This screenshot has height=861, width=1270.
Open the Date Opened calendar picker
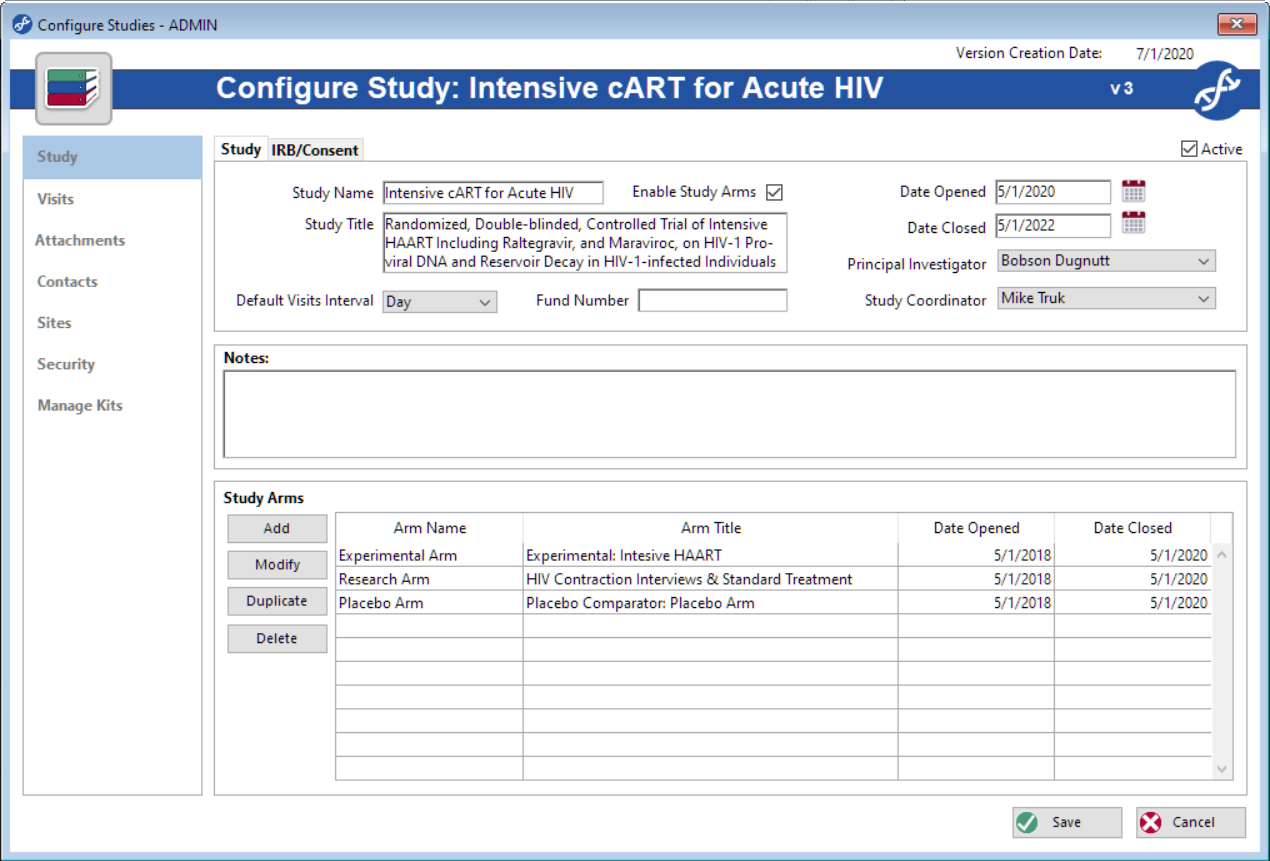1133,191
